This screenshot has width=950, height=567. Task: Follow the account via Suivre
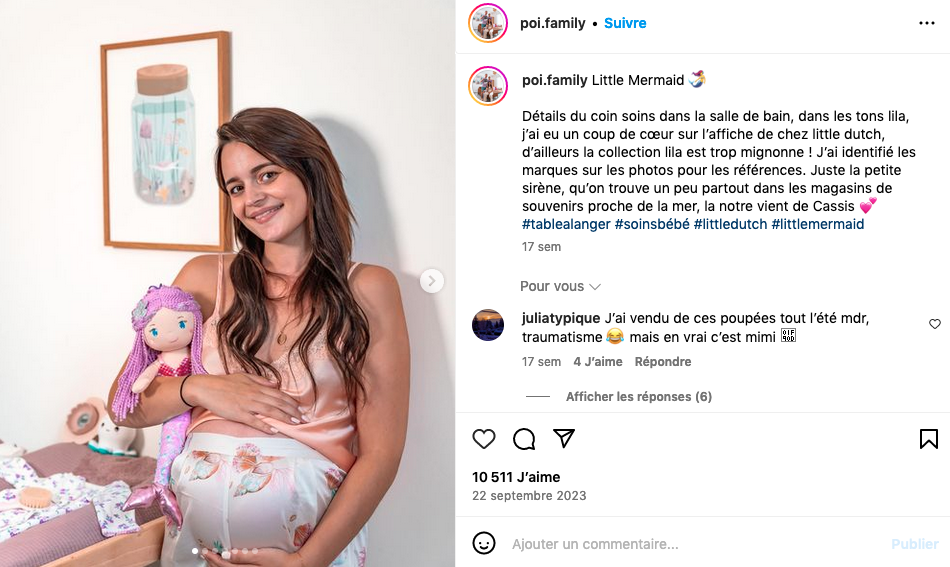point(625,23)
